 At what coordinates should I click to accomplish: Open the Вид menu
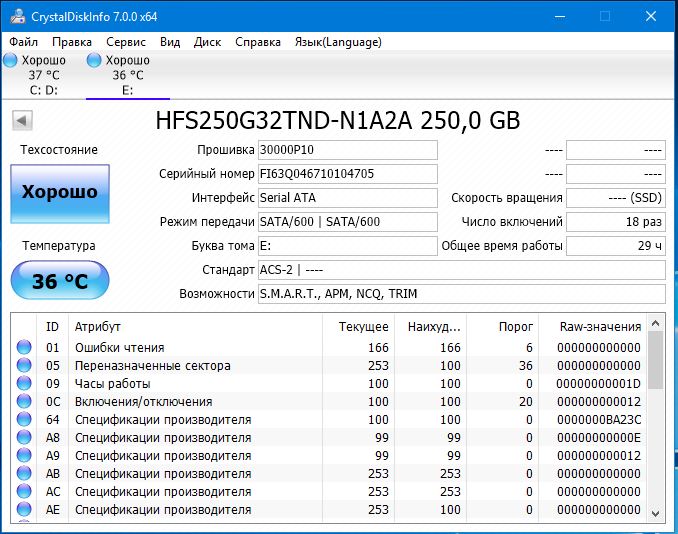170,42
